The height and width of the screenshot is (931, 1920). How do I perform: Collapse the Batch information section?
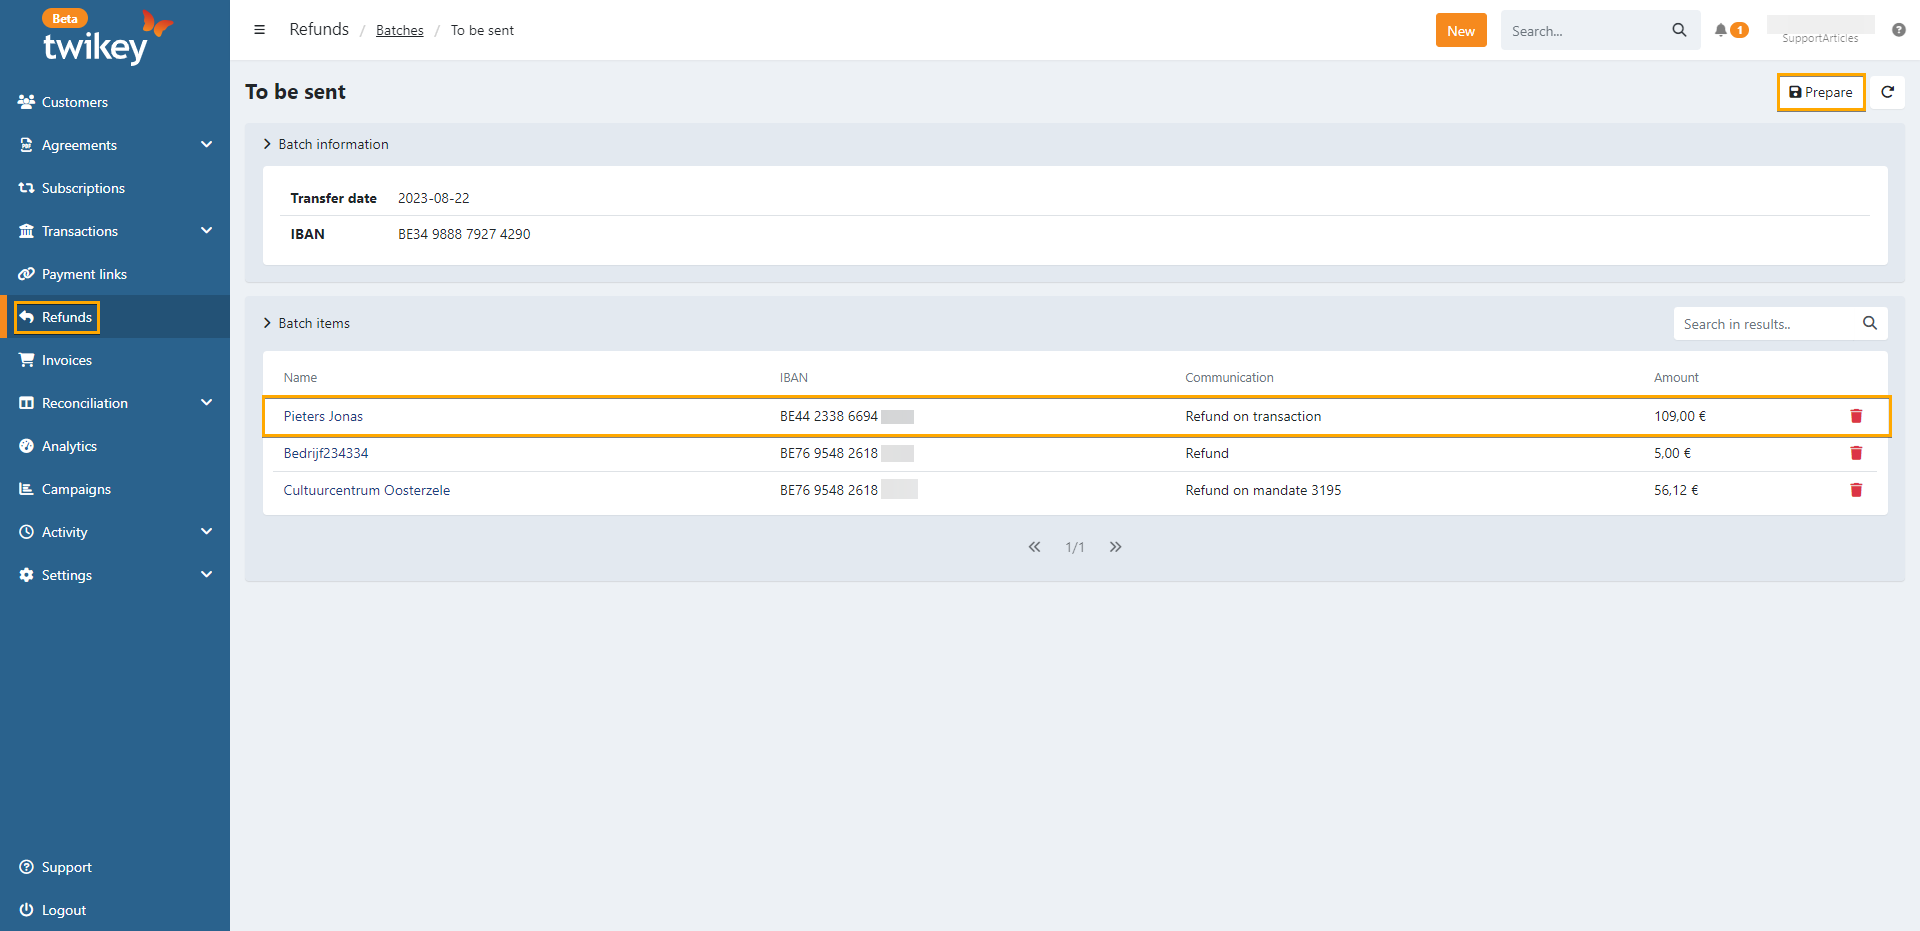pyautogui.click(x=267, y=144)
